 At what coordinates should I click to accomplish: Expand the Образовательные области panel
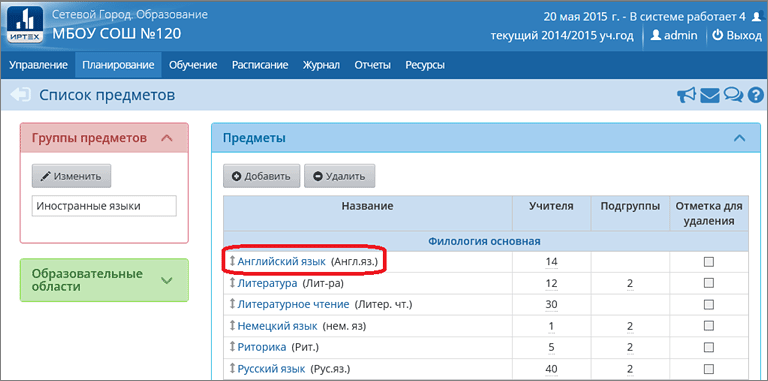[167, 281]
